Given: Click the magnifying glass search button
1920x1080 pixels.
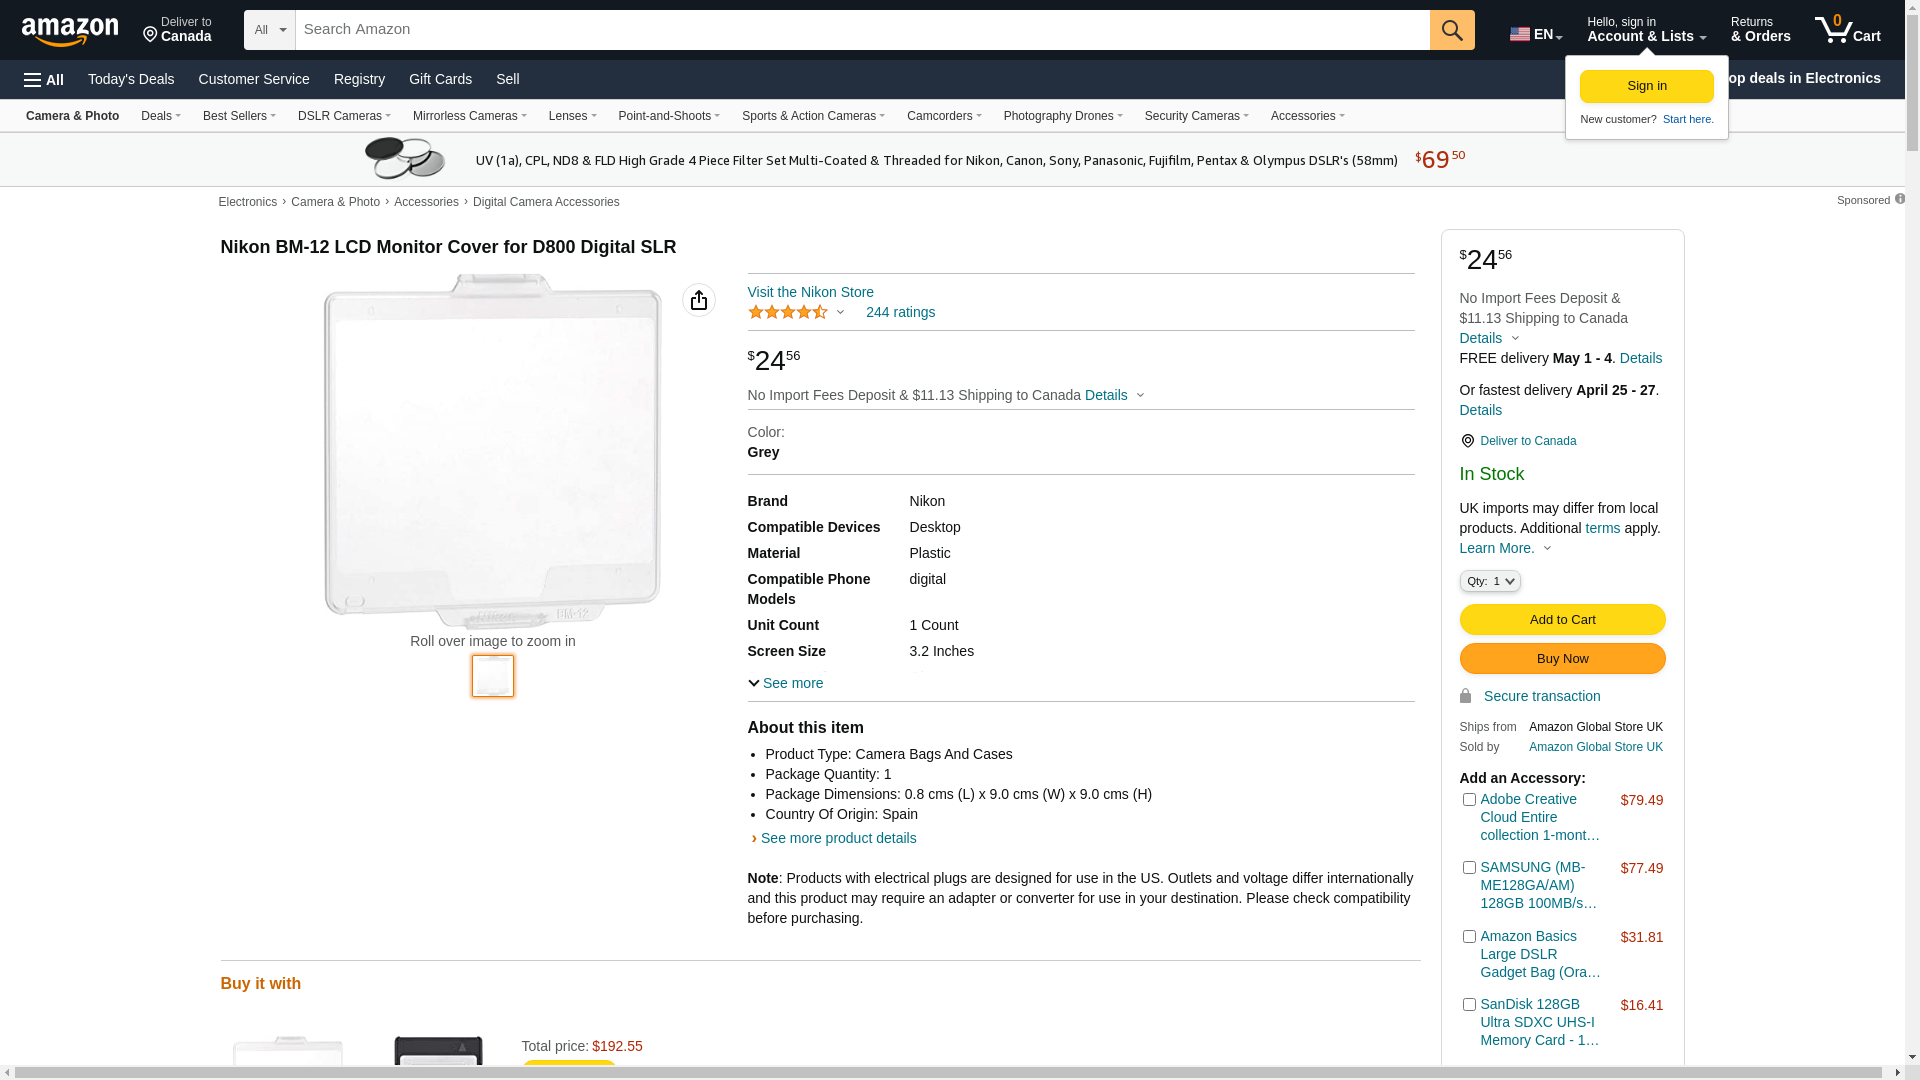Looking at the screenshot, I should (1452, 30).
